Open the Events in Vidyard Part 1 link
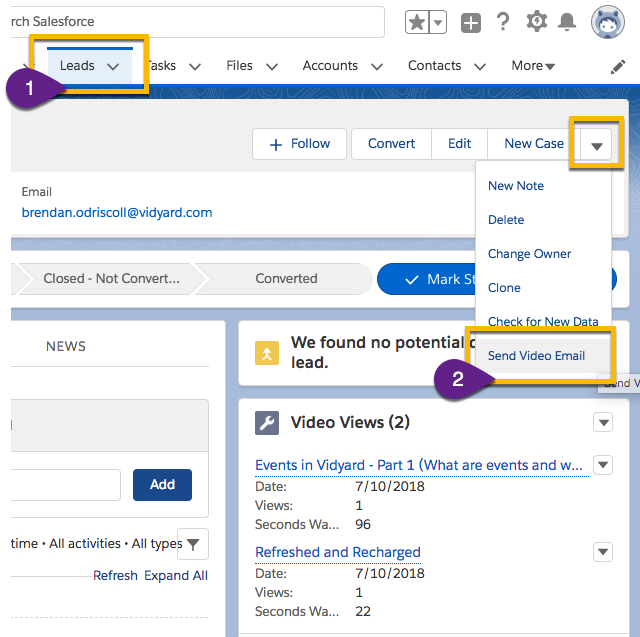640x637 pixels. (419, 465)
